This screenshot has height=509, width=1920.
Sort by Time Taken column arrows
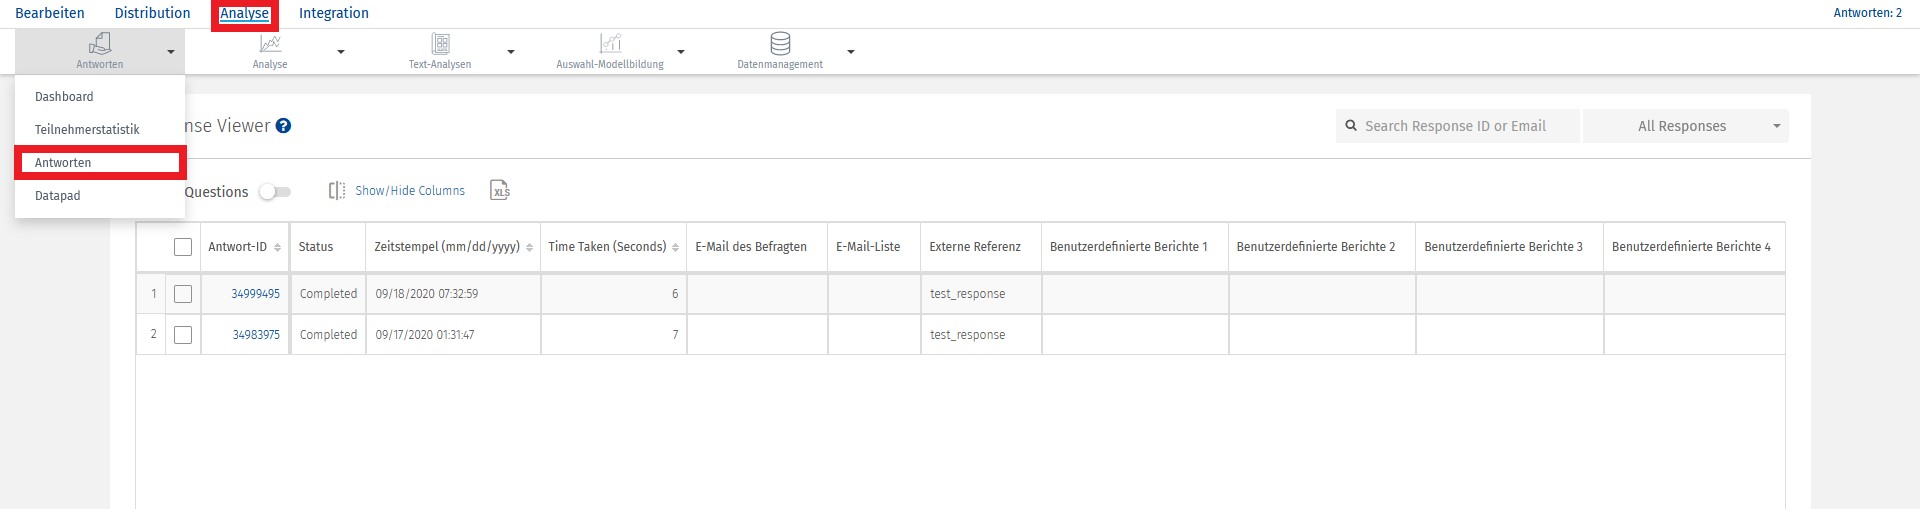pos(675,247)
